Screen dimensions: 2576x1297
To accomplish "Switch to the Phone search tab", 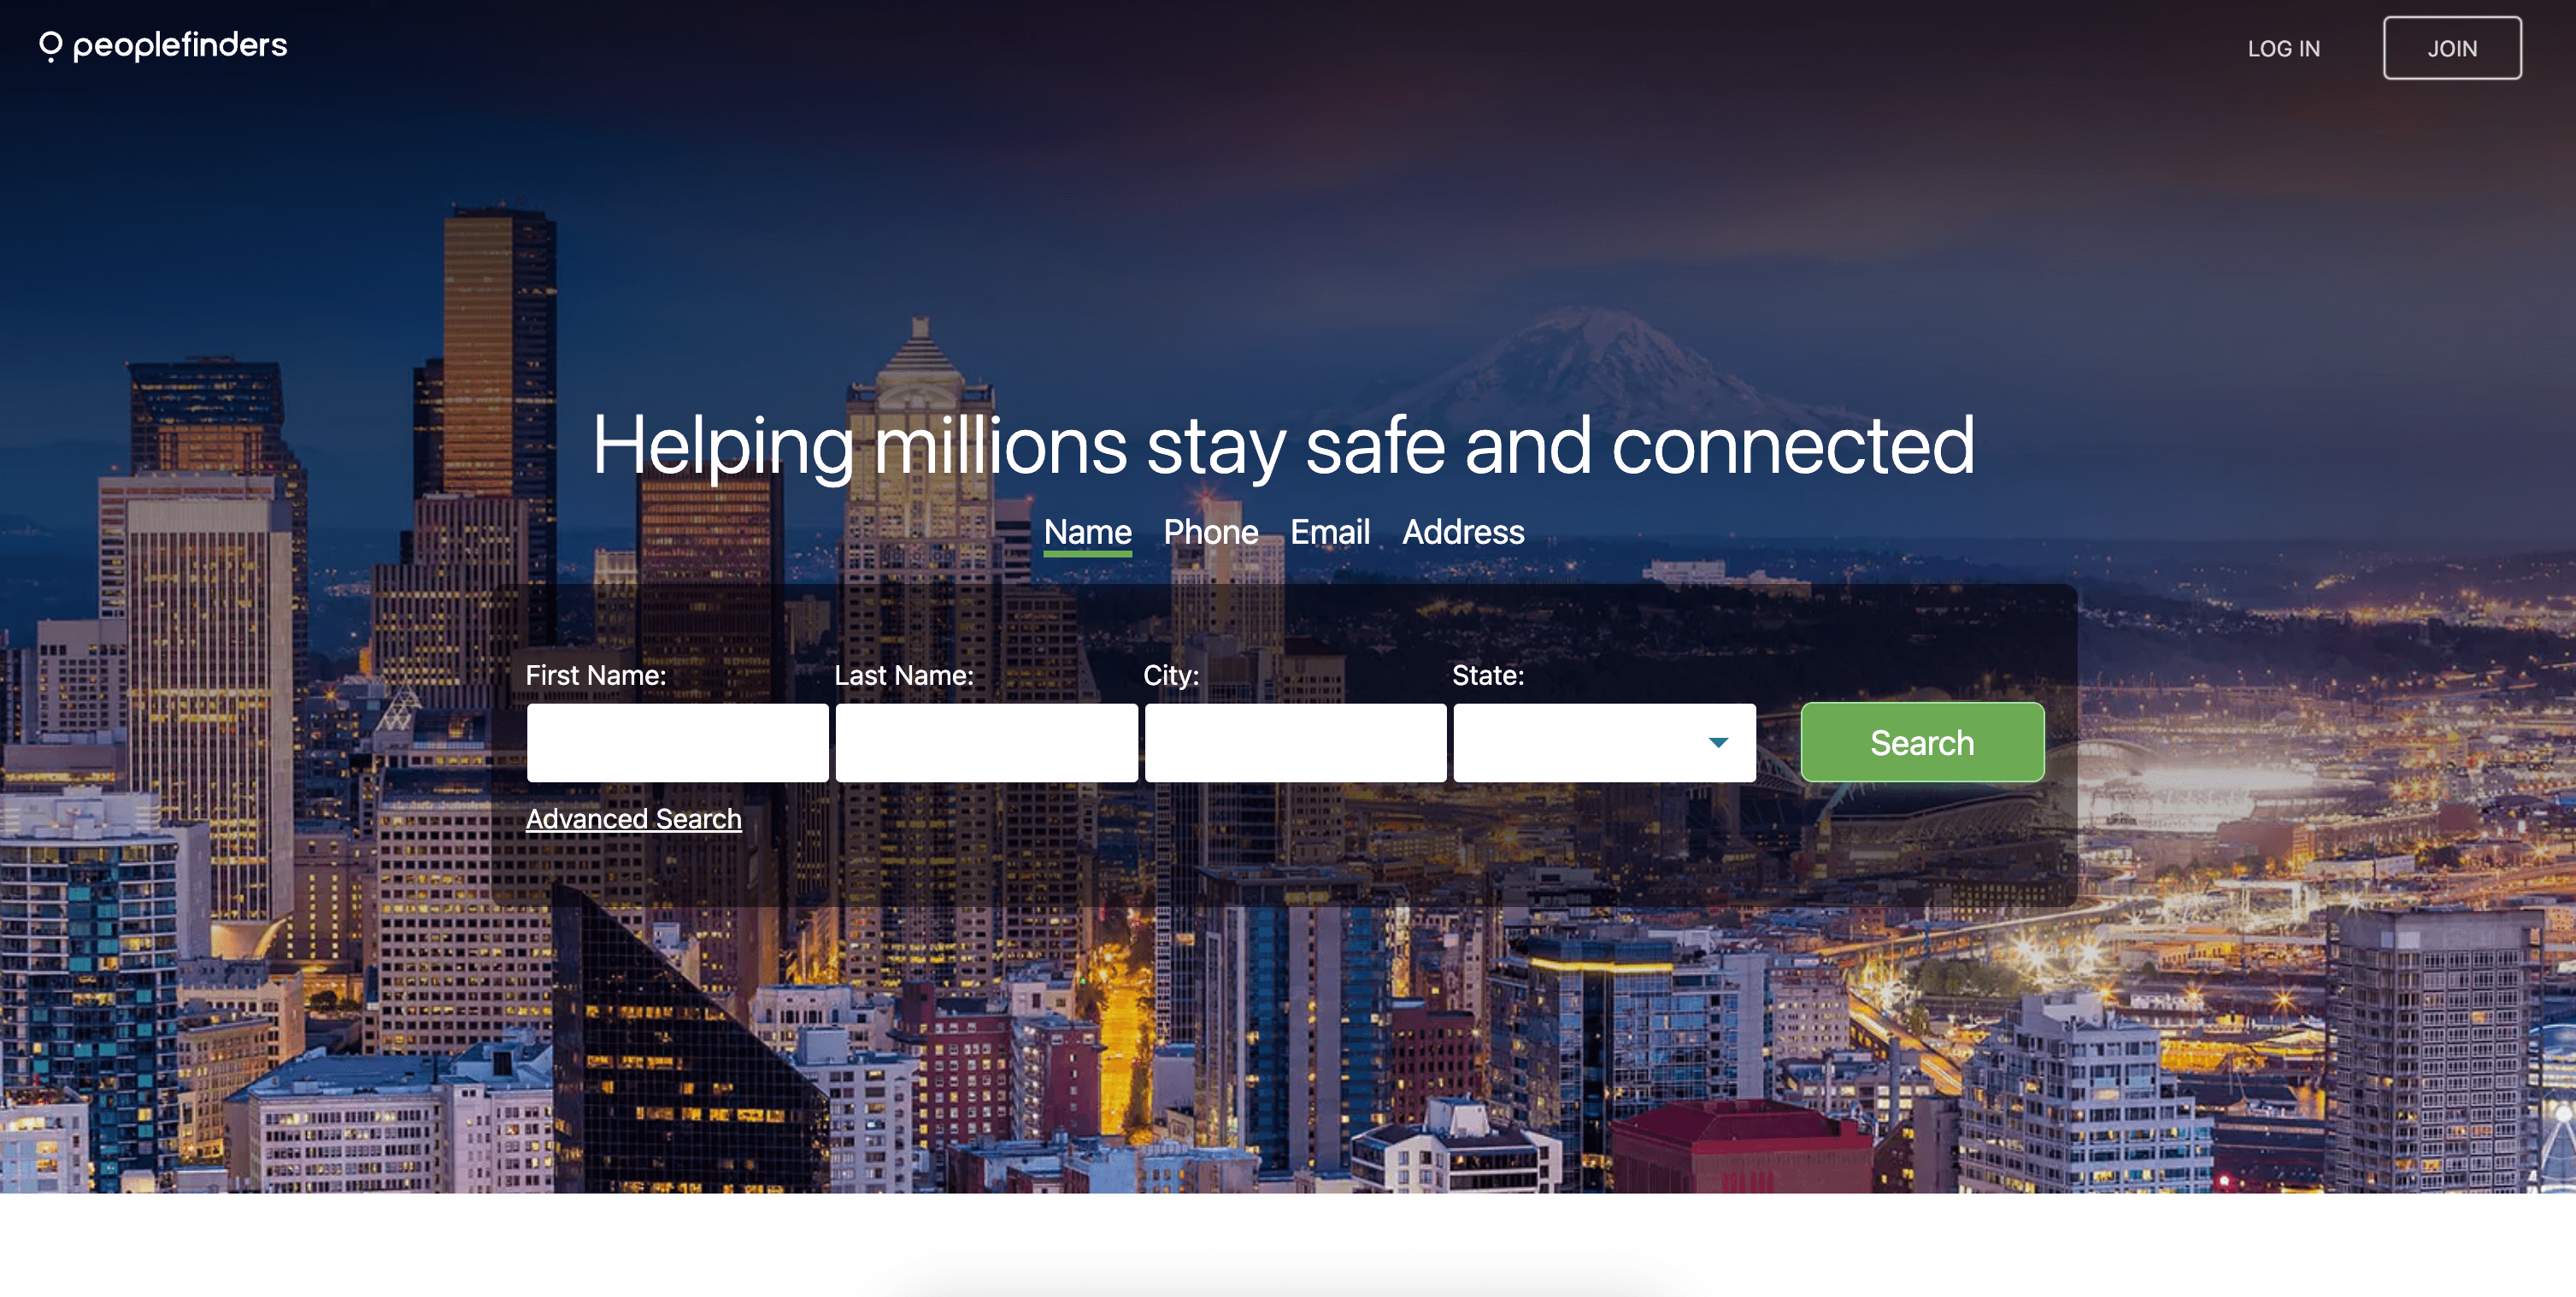I will (x=1210, y=532).
